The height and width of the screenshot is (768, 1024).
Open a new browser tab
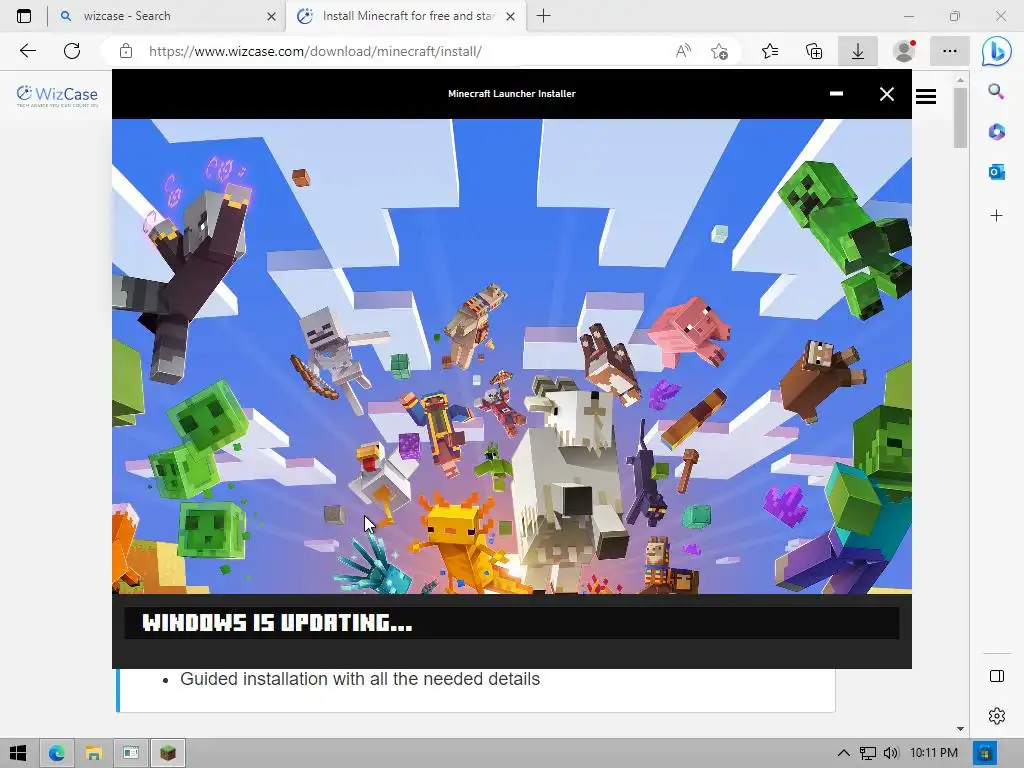tap(543, 16)
